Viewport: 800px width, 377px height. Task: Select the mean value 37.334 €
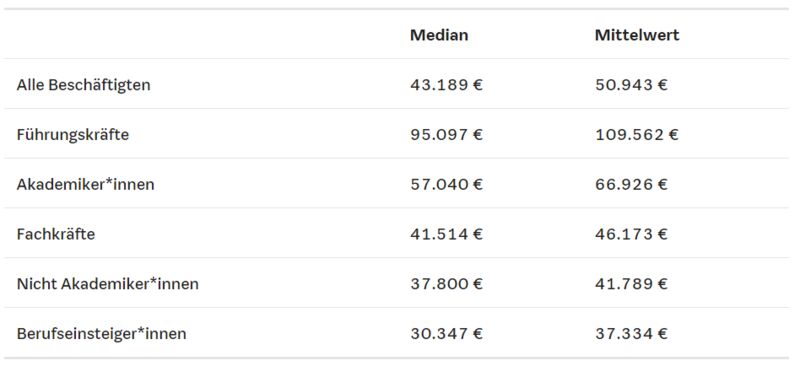pyautogui.click(x=631, y=334)
